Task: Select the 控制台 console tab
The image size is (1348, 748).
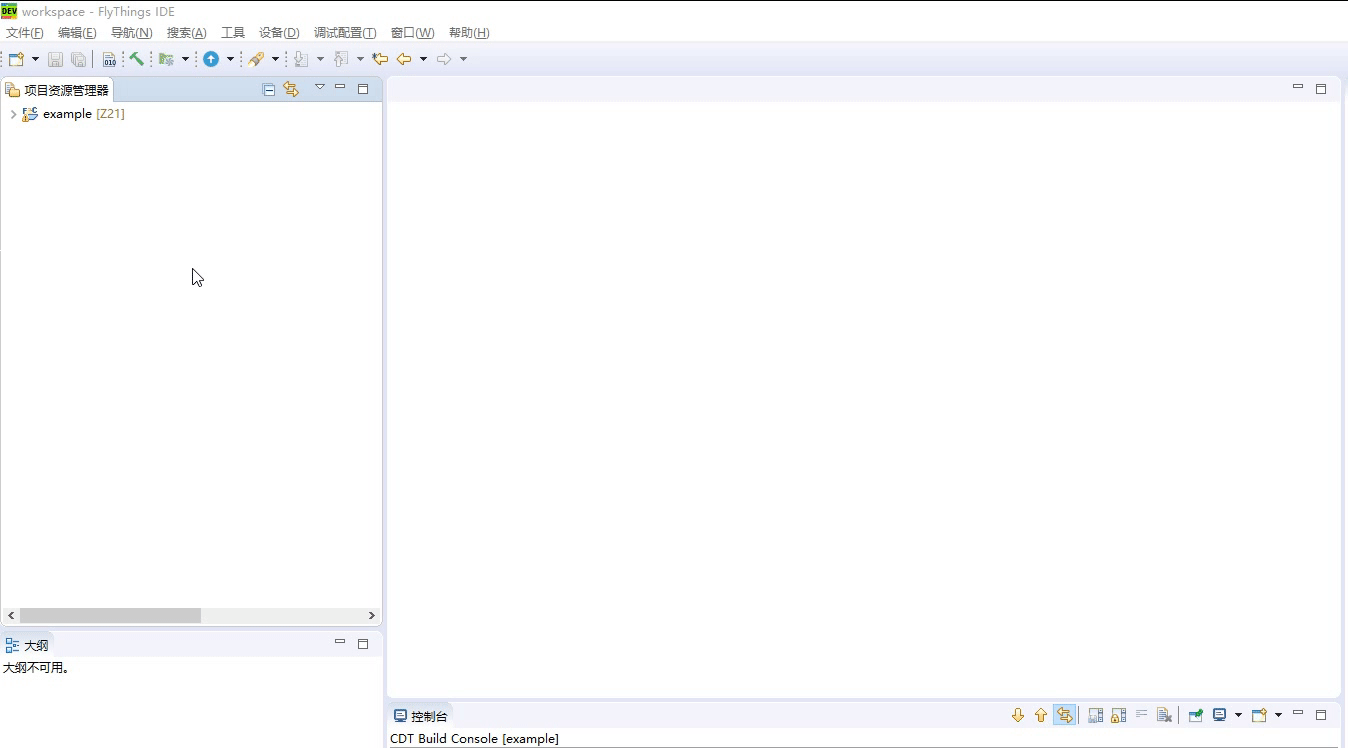Action: pyautogui.click(x=421, y=716)
